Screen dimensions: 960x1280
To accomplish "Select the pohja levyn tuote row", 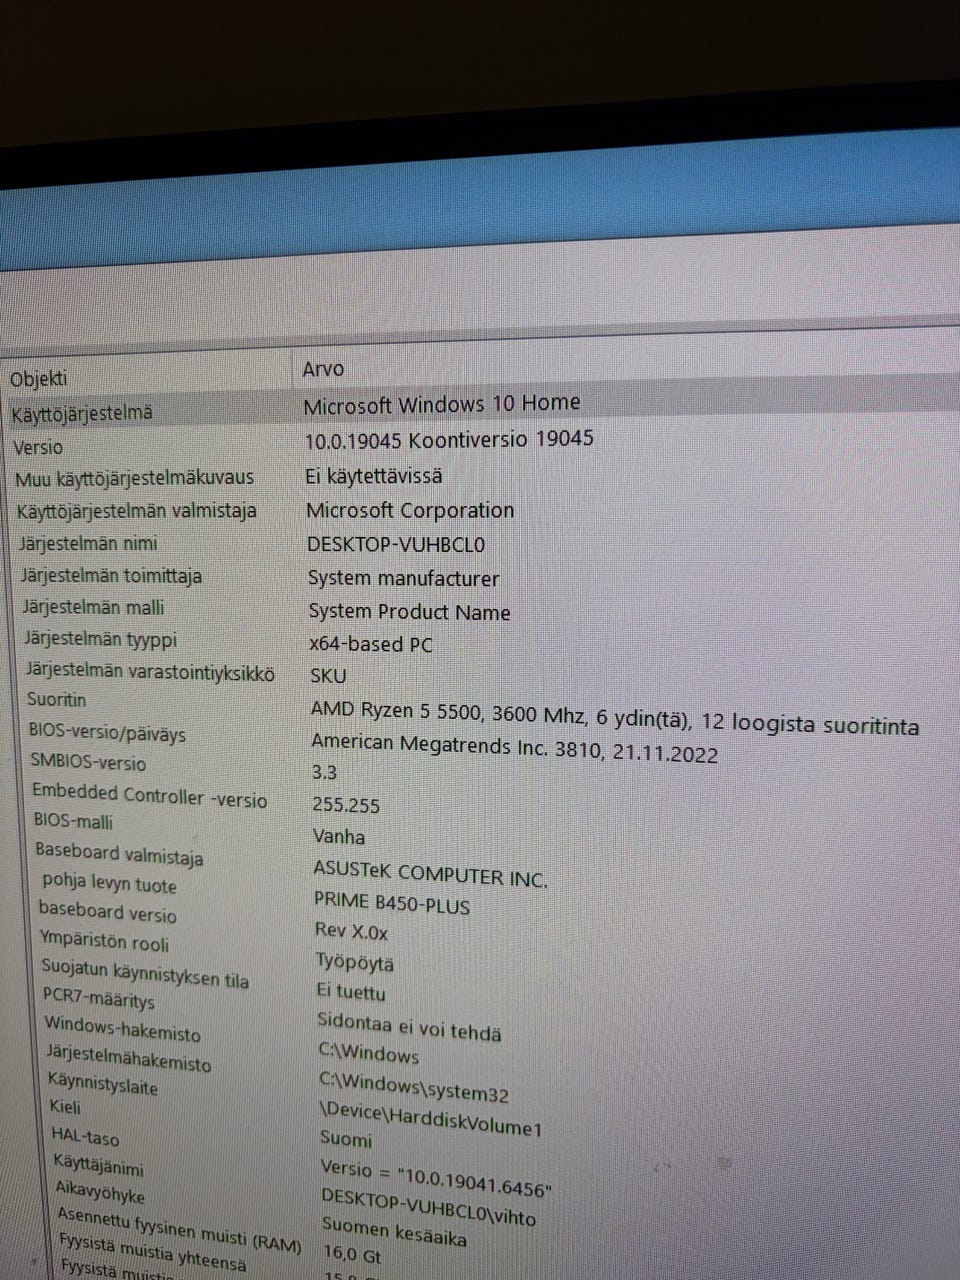I will click(x=109, y=884).
